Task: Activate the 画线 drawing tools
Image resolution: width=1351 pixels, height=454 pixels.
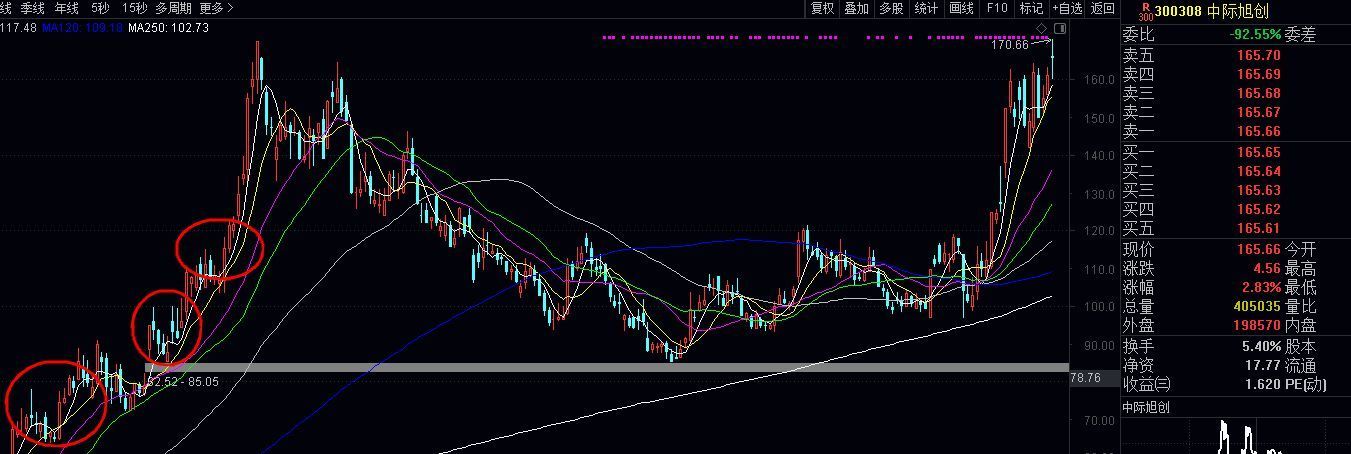Action: [x=961, y=8]
